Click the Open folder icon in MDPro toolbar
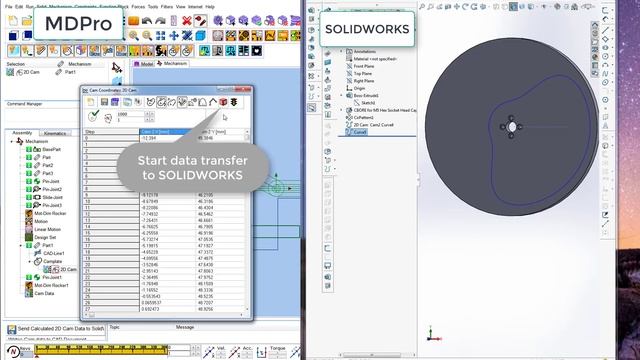Viewport: 640px width, 360px height. click(x=27, y=21)
